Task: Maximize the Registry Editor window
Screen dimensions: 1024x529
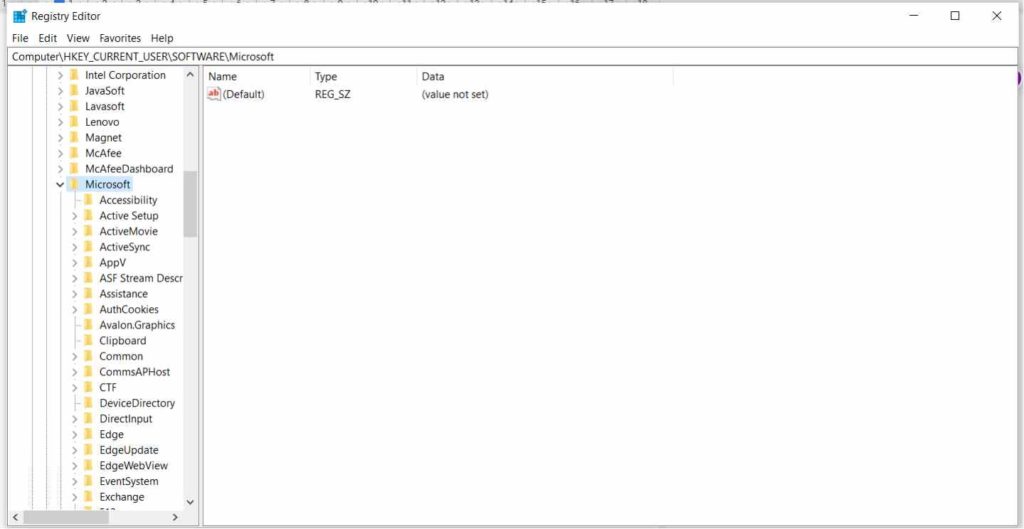Action: click(x=955, y=16)
